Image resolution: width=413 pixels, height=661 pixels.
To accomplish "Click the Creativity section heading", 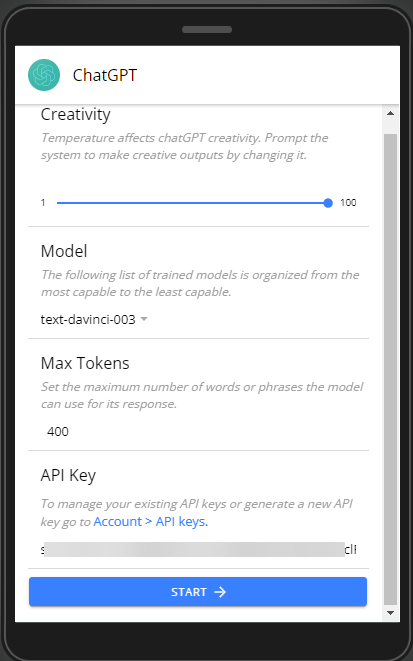I will point(75,114).
